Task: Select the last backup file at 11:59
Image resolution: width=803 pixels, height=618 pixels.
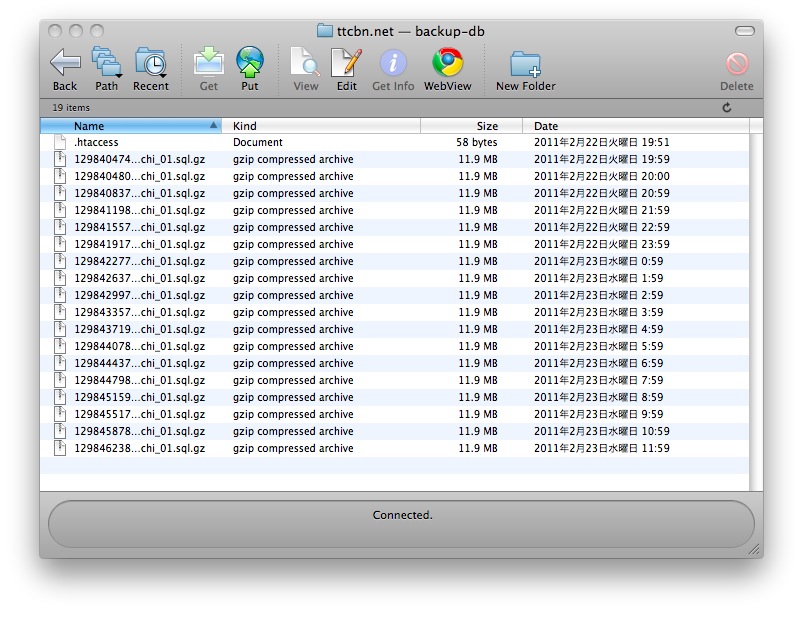Action: pyautogui.click(x=140, y=449)
